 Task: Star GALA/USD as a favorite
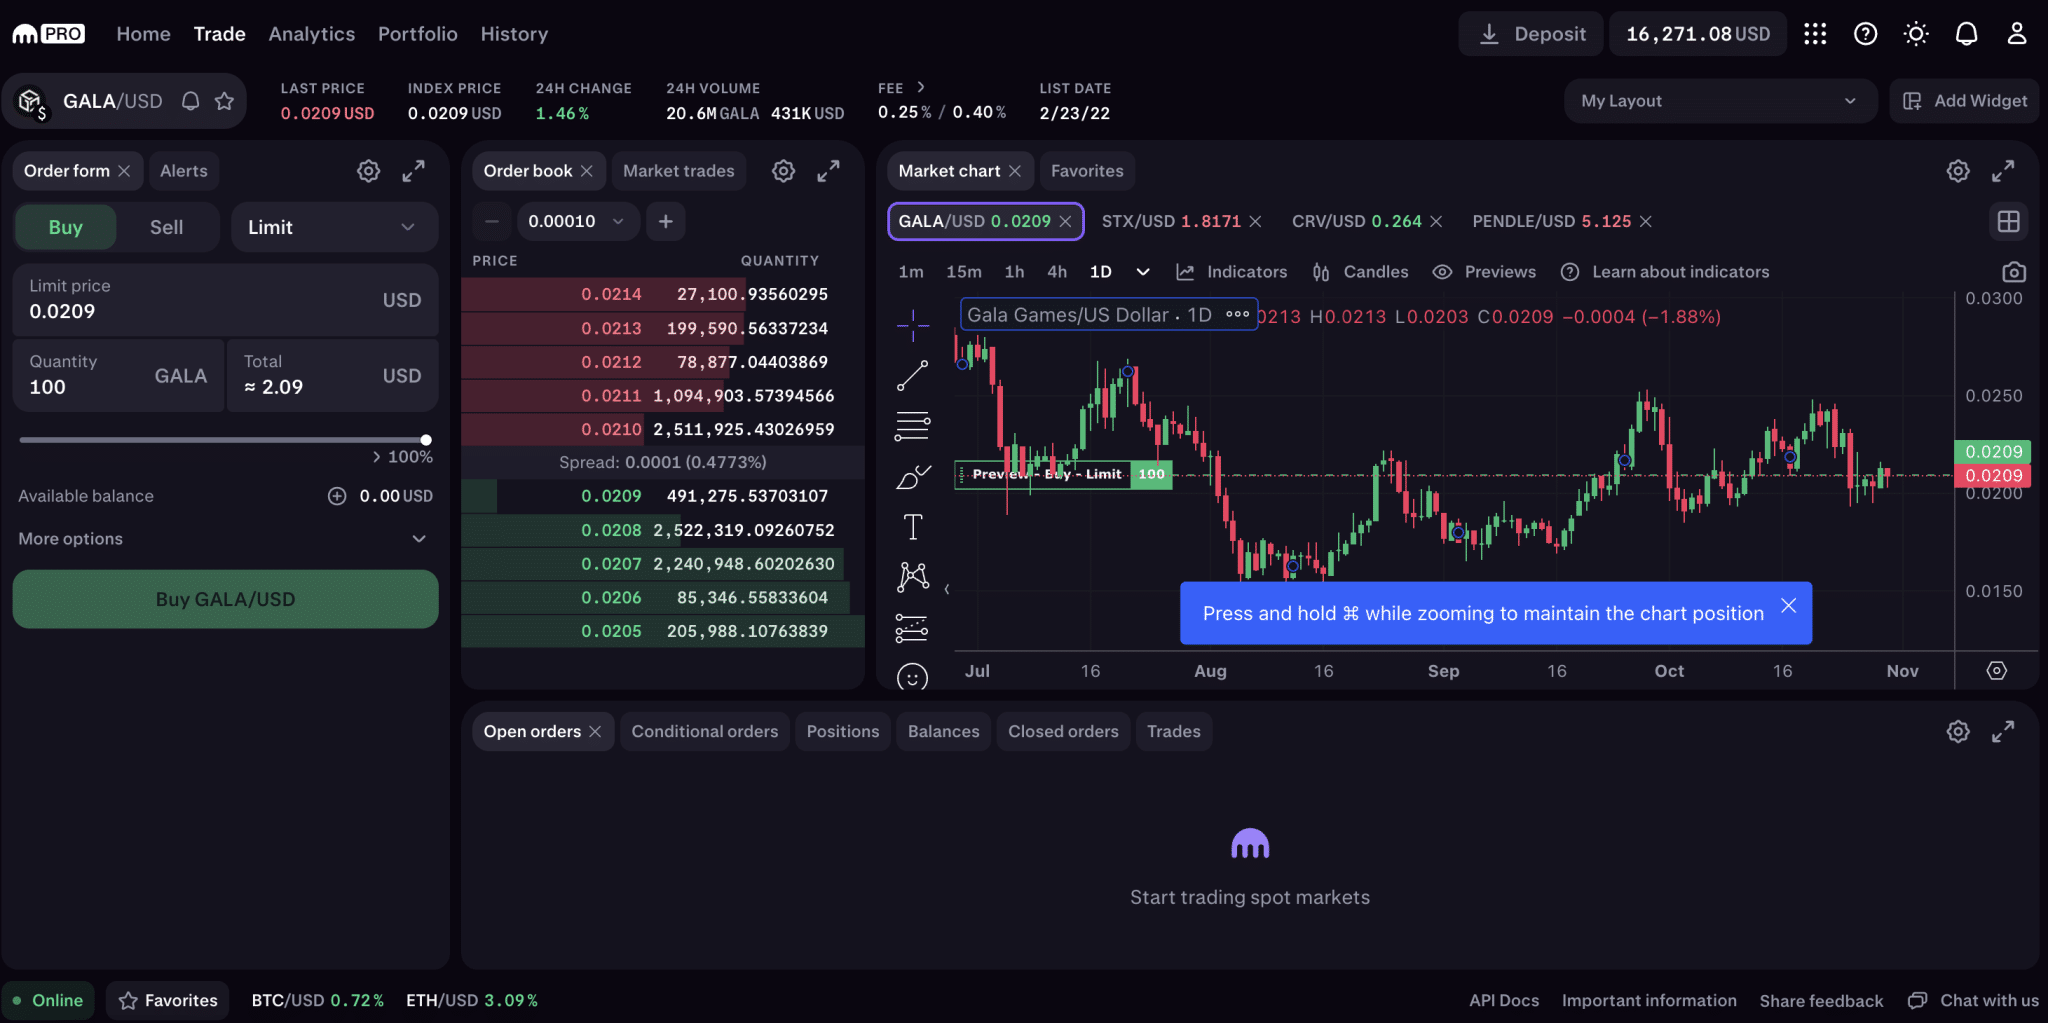(223, 100)
